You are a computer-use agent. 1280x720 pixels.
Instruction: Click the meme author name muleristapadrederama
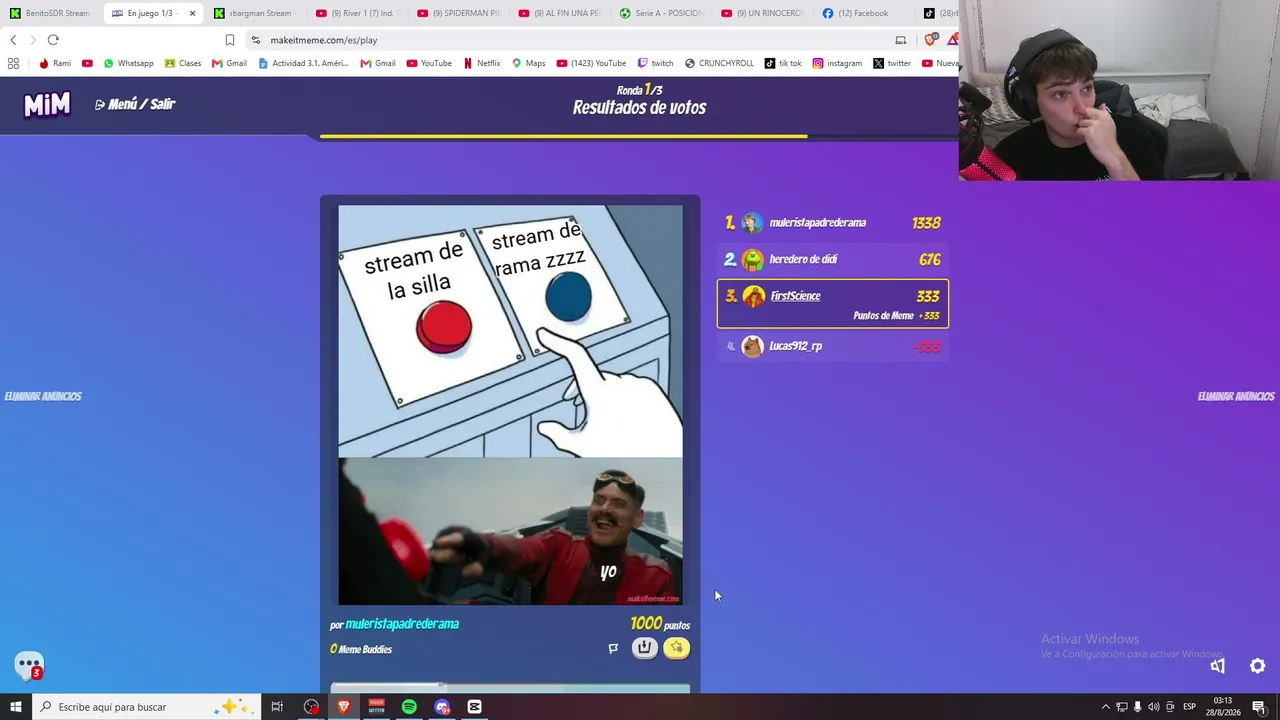click(402, 624)
